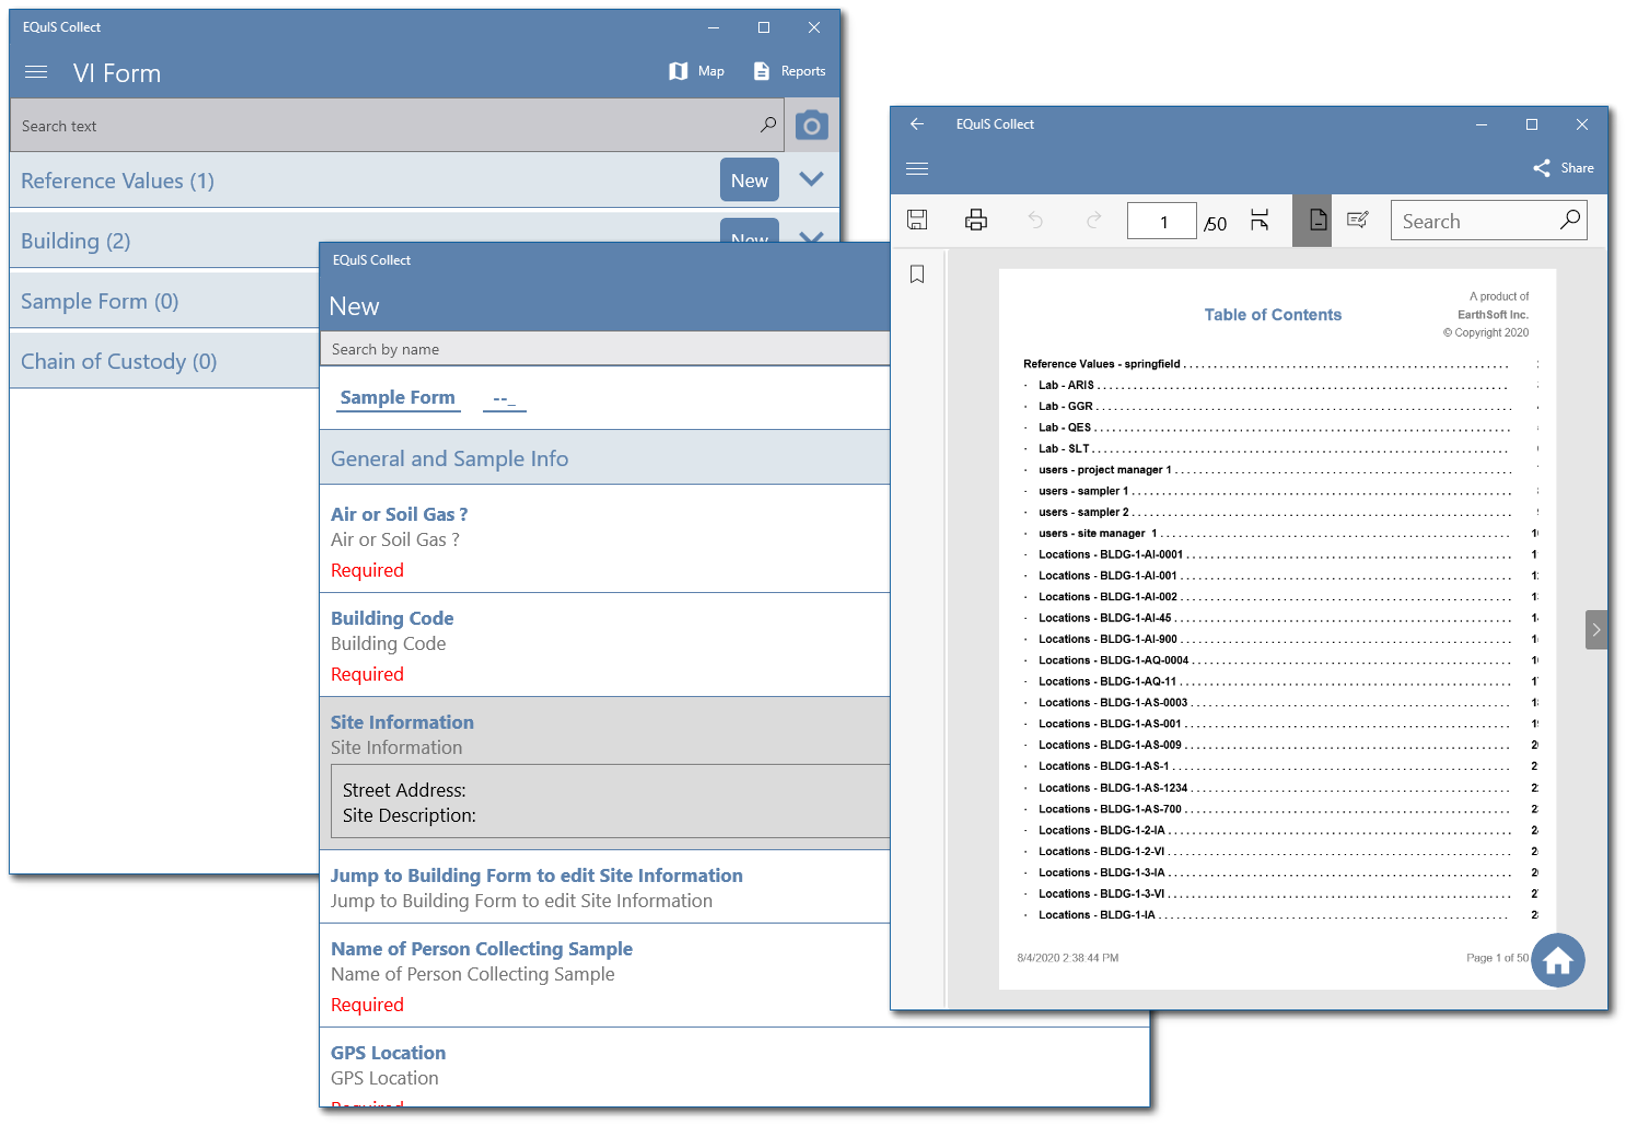Go back using the arrow in report window
1626x1125 pixels.
pyautogui.click(x=917, y=124)
